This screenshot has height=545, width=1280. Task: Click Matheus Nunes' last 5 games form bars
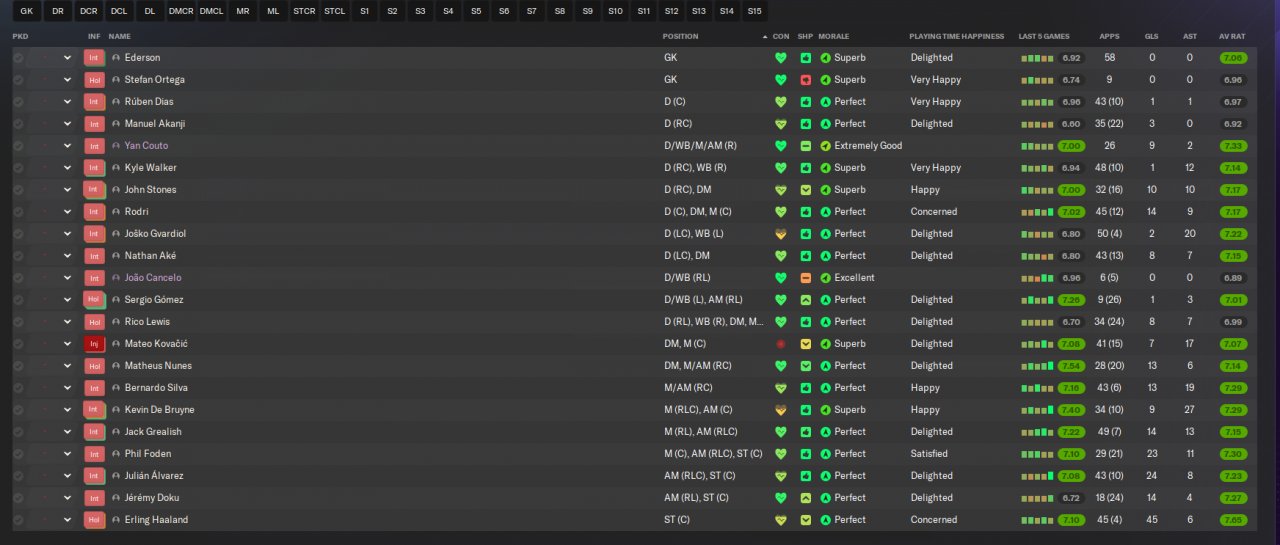[1037, 366]
